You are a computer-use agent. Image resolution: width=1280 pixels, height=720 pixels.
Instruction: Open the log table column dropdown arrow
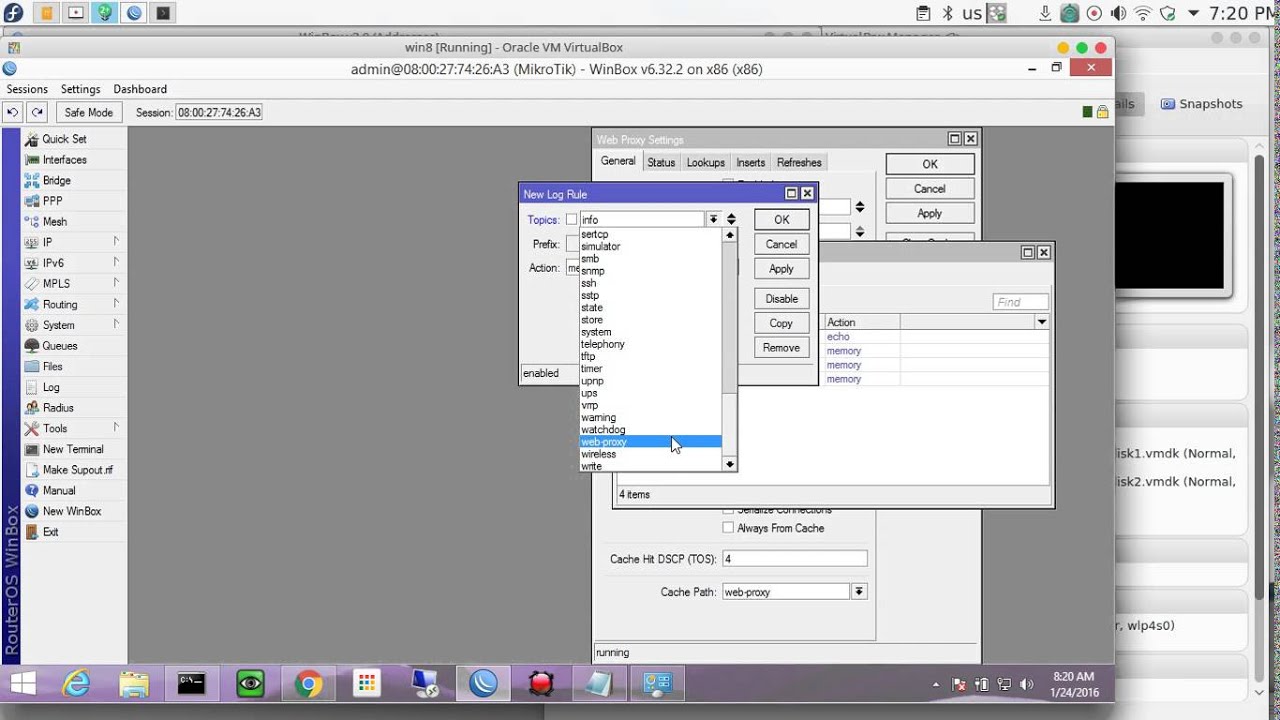(x=1042, y=322)
